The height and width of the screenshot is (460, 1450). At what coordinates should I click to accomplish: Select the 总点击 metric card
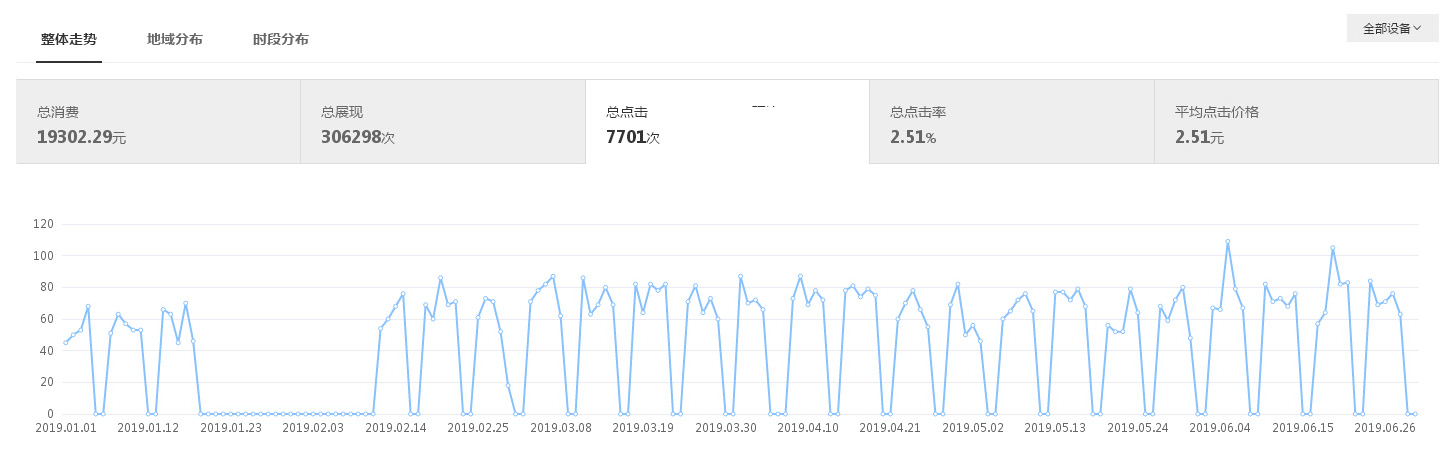coord(727,121)
